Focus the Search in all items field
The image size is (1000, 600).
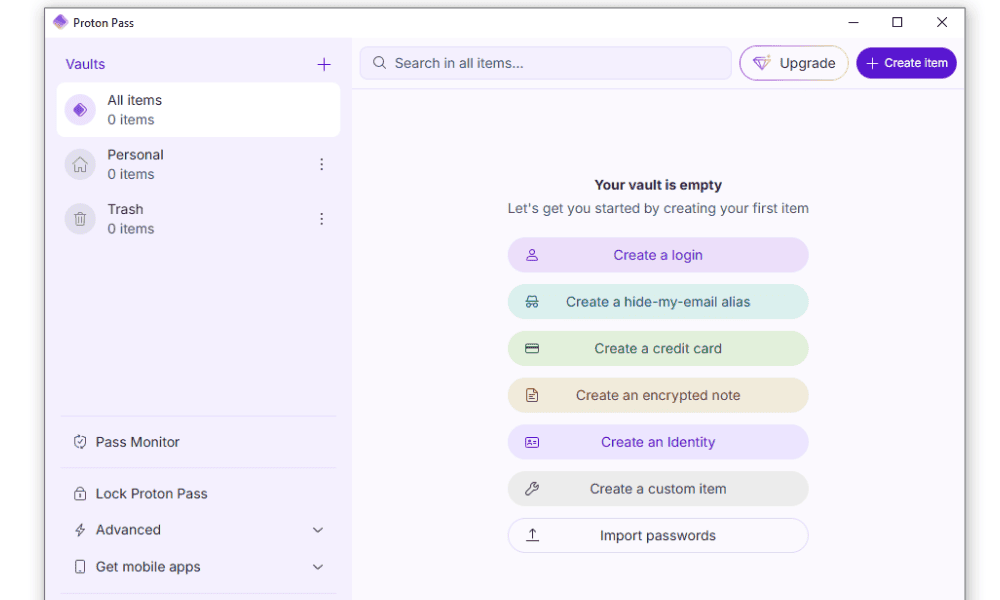(555, 63)
